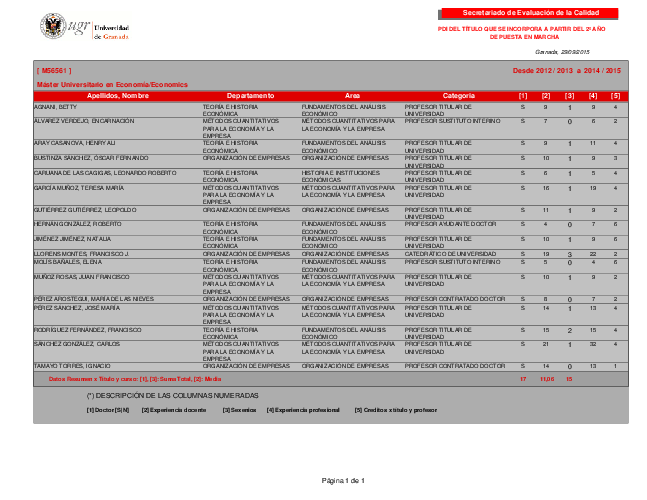Click the [2] Experiencia docente legend
The height and width of the screenshot is (500, 647).
click(x=174, y=410)
